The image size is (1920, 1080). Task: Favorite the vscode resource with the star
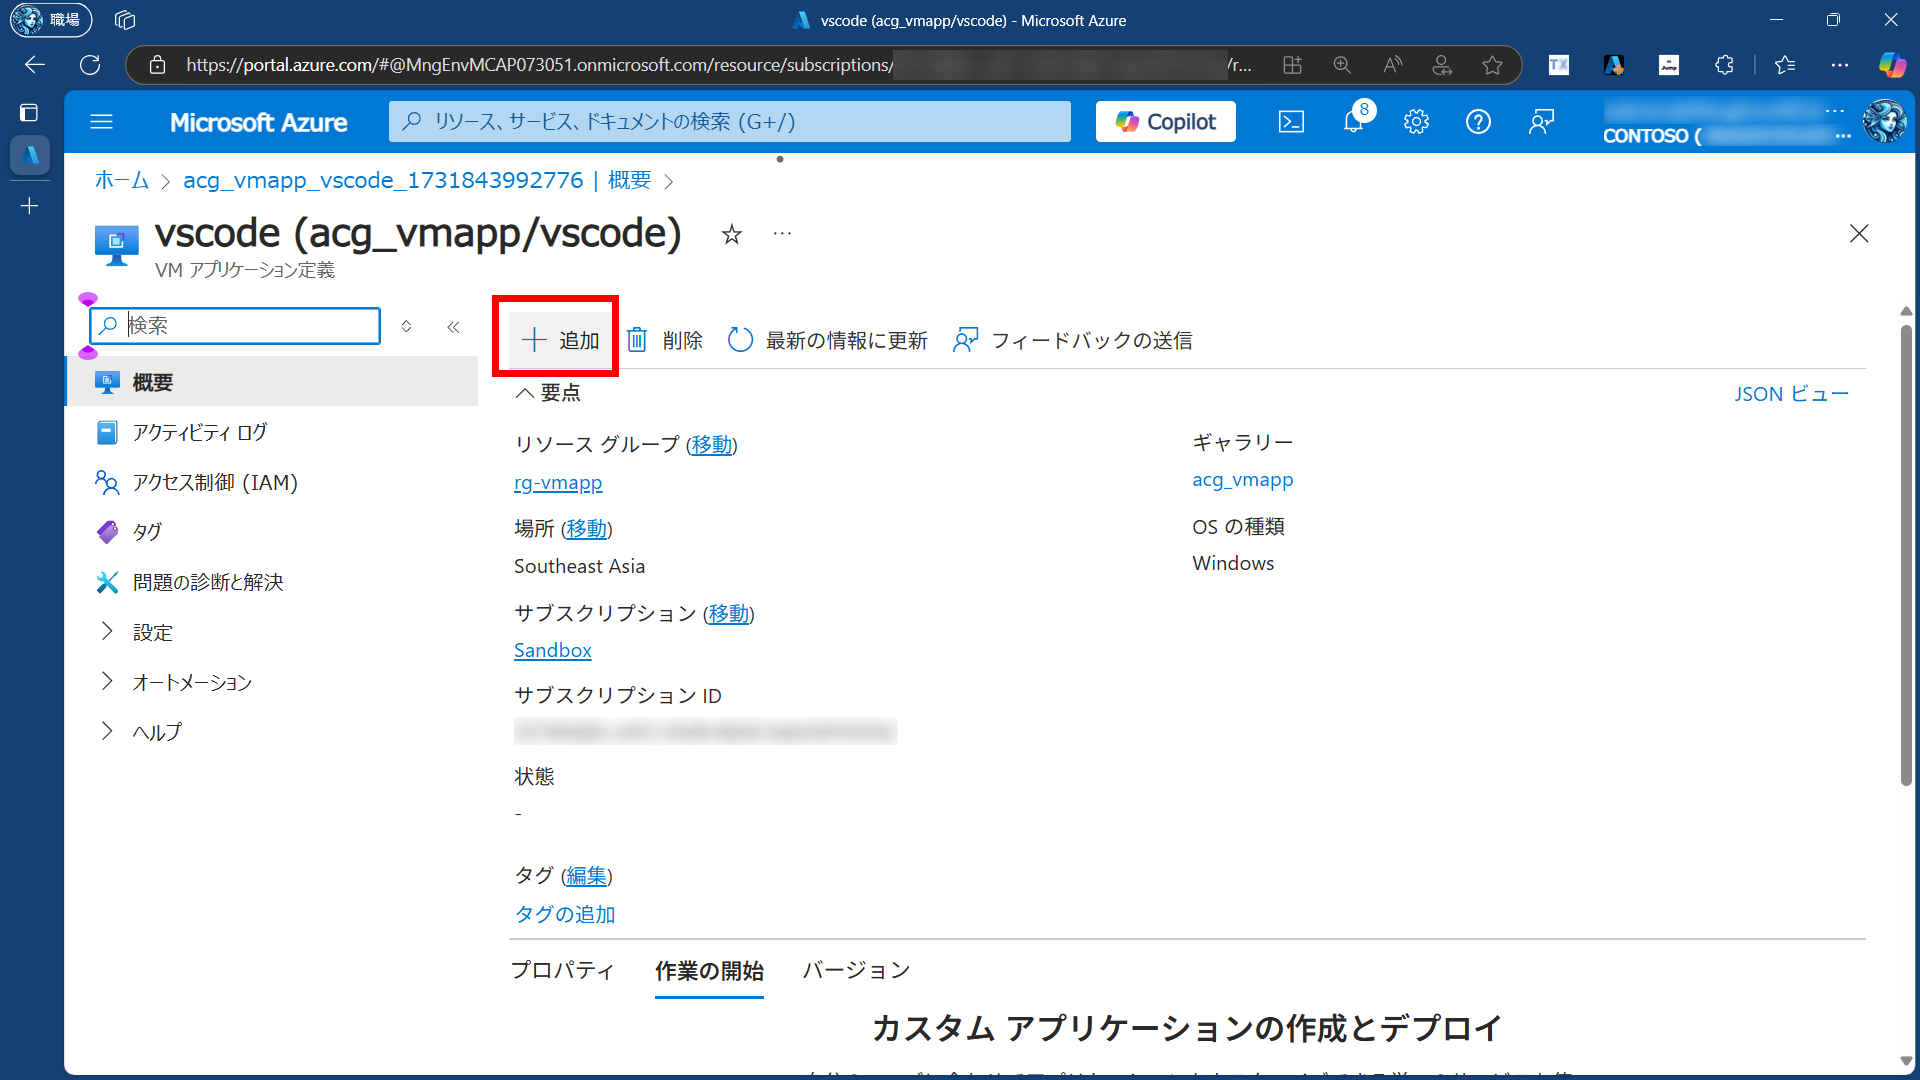(x=732, y=235)
